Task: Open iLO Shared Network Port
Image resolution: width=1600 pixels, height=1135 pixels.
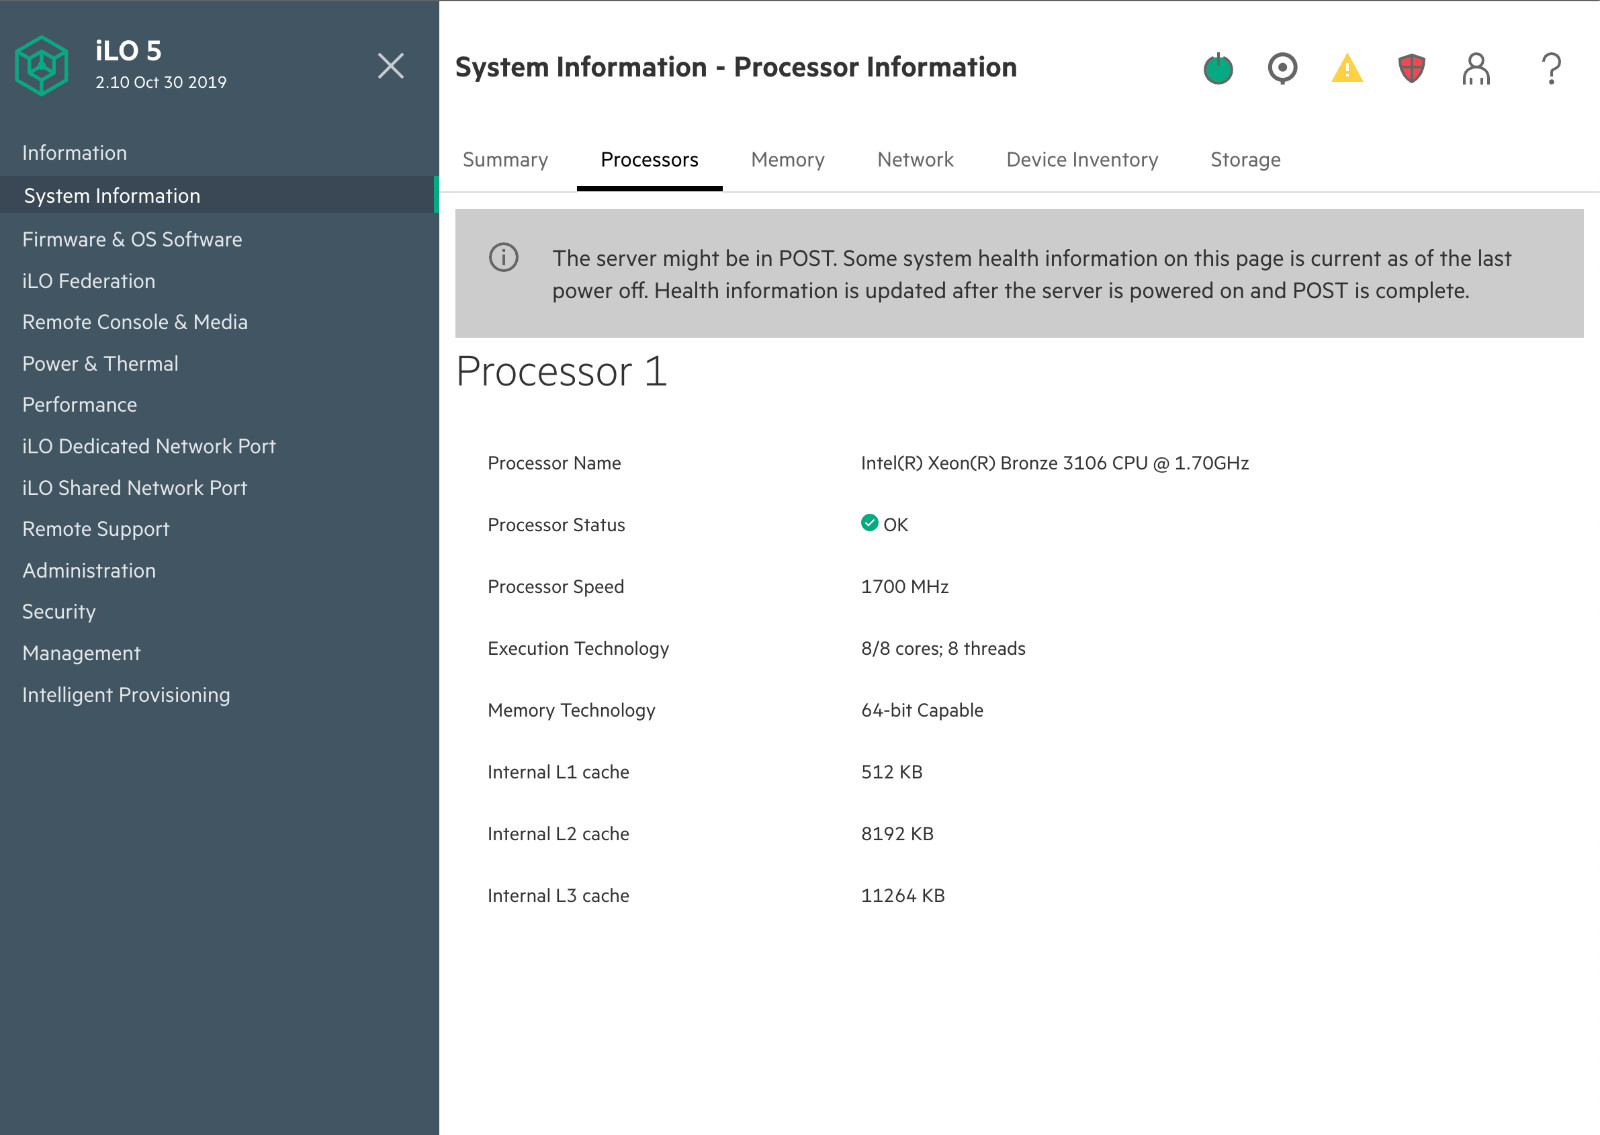Action: (135, 488)
